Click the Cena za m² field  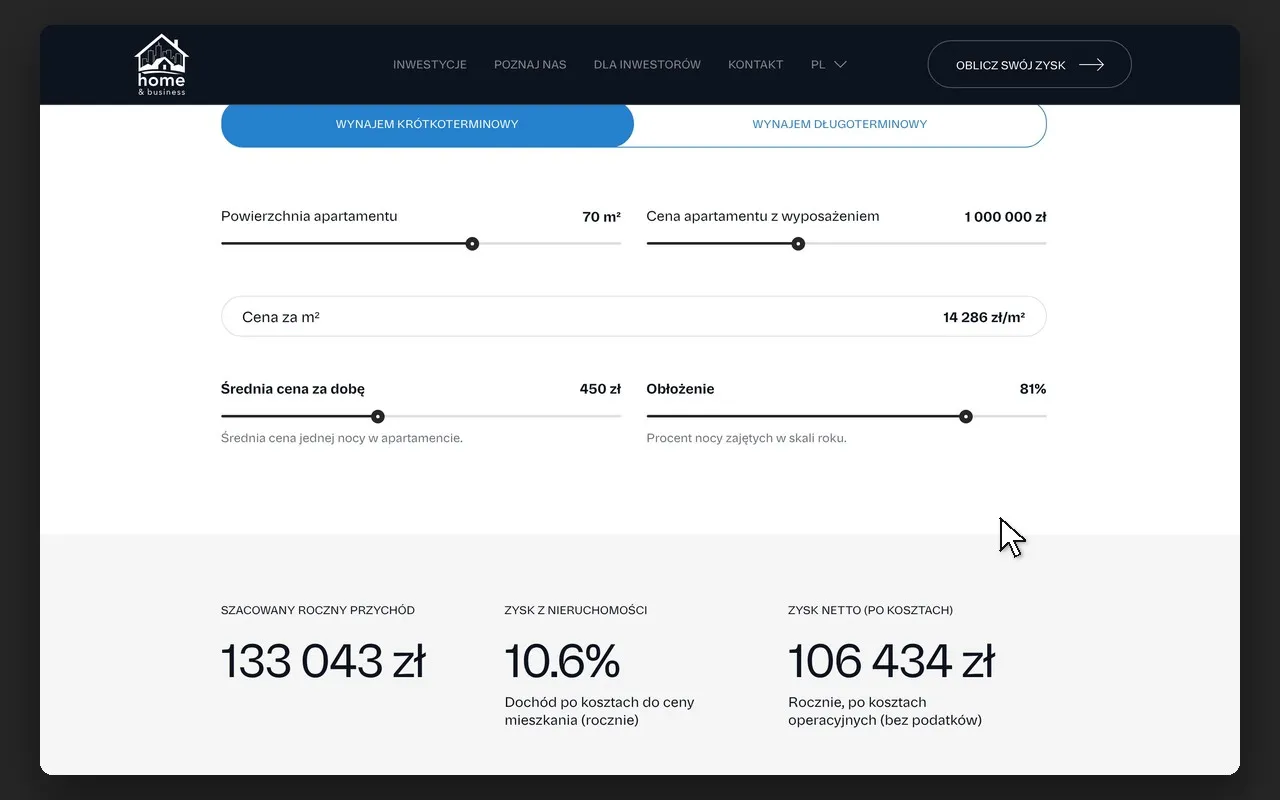(634, 317)
